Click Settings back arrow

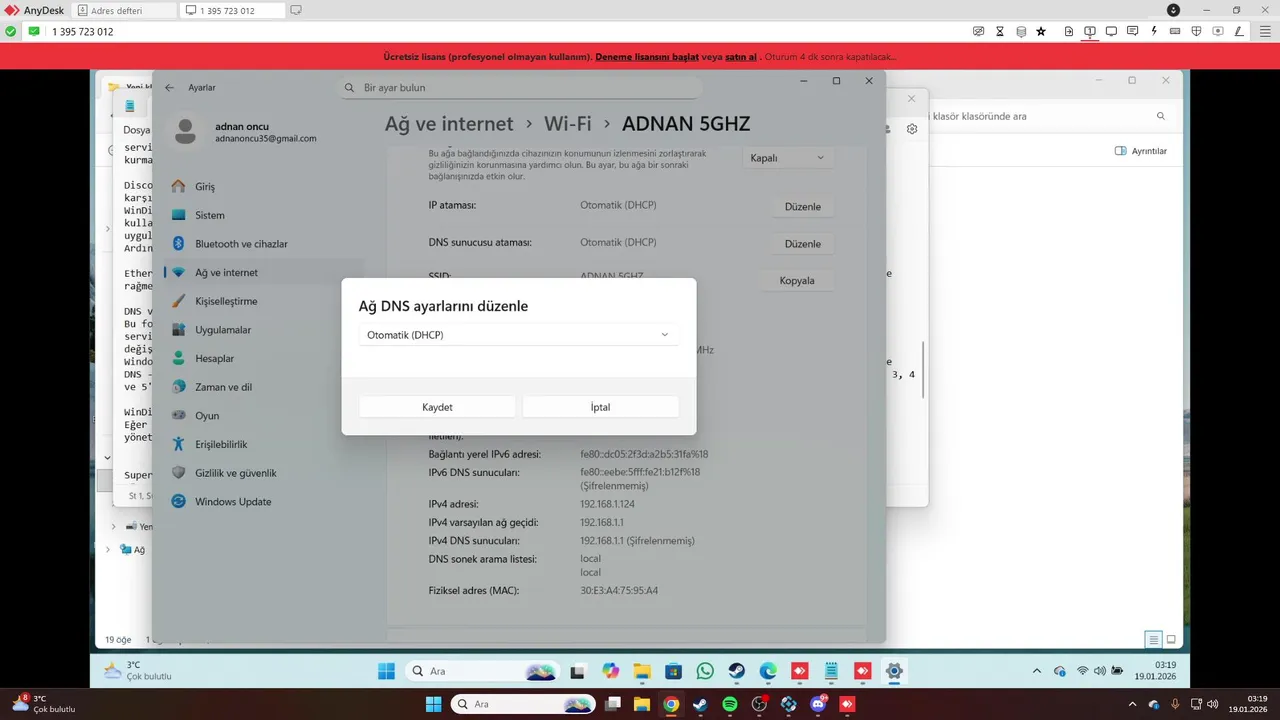point(169,87)
